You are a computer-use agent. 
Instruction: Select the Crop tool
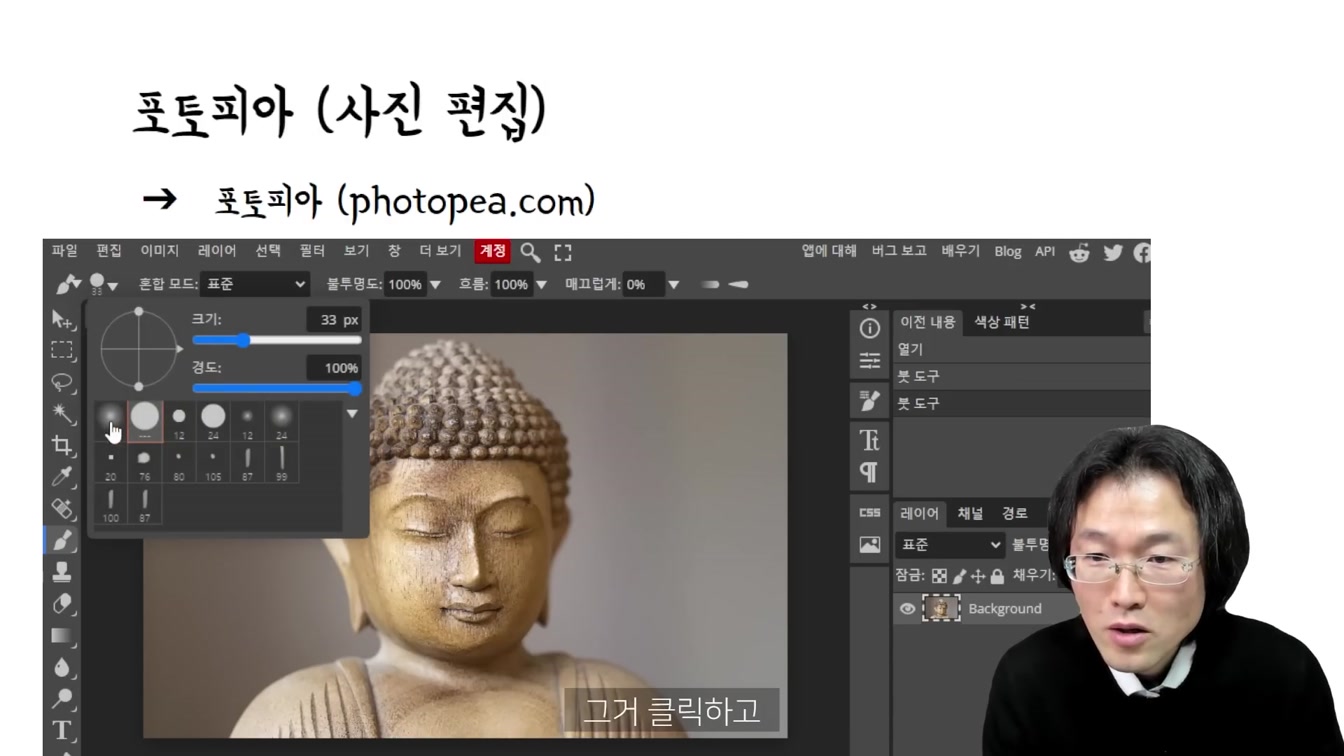tap(62, 445)
